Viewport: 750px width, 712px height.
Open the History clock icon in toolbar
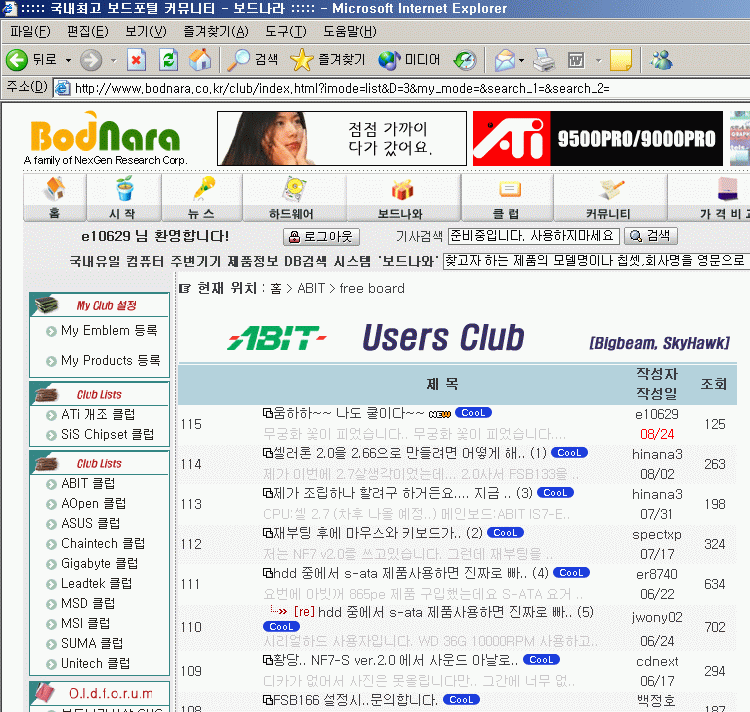(x=465, y=60)
